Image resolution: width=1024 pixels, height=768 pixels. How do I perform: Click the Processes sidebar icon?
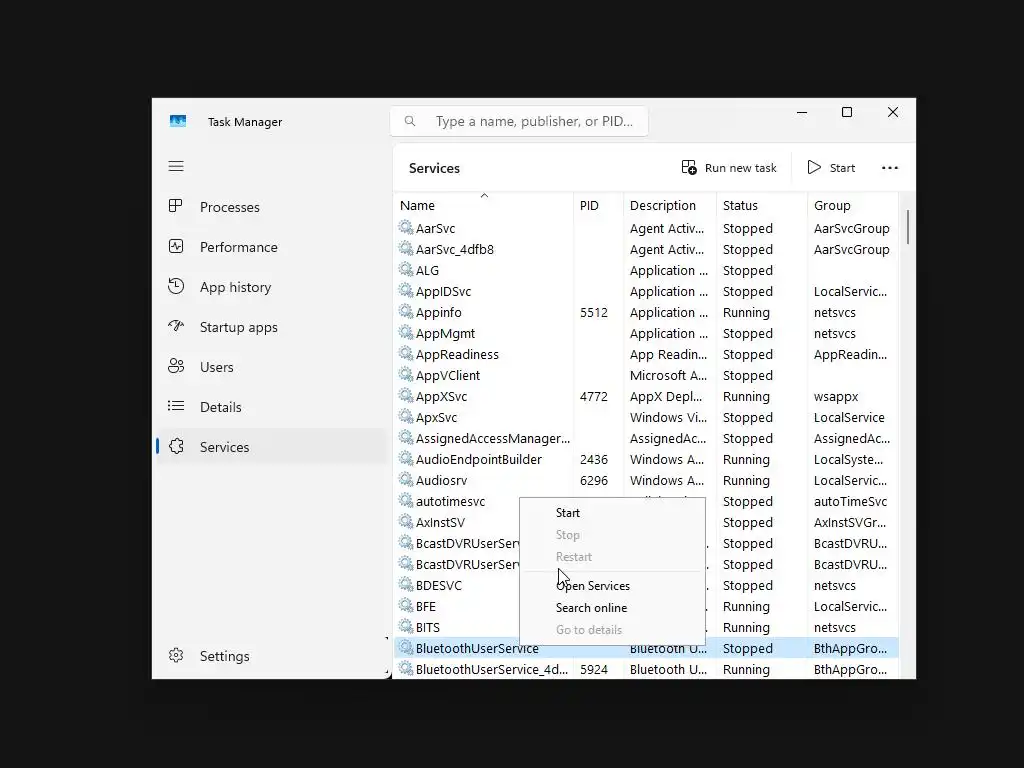tap(176, 206)
